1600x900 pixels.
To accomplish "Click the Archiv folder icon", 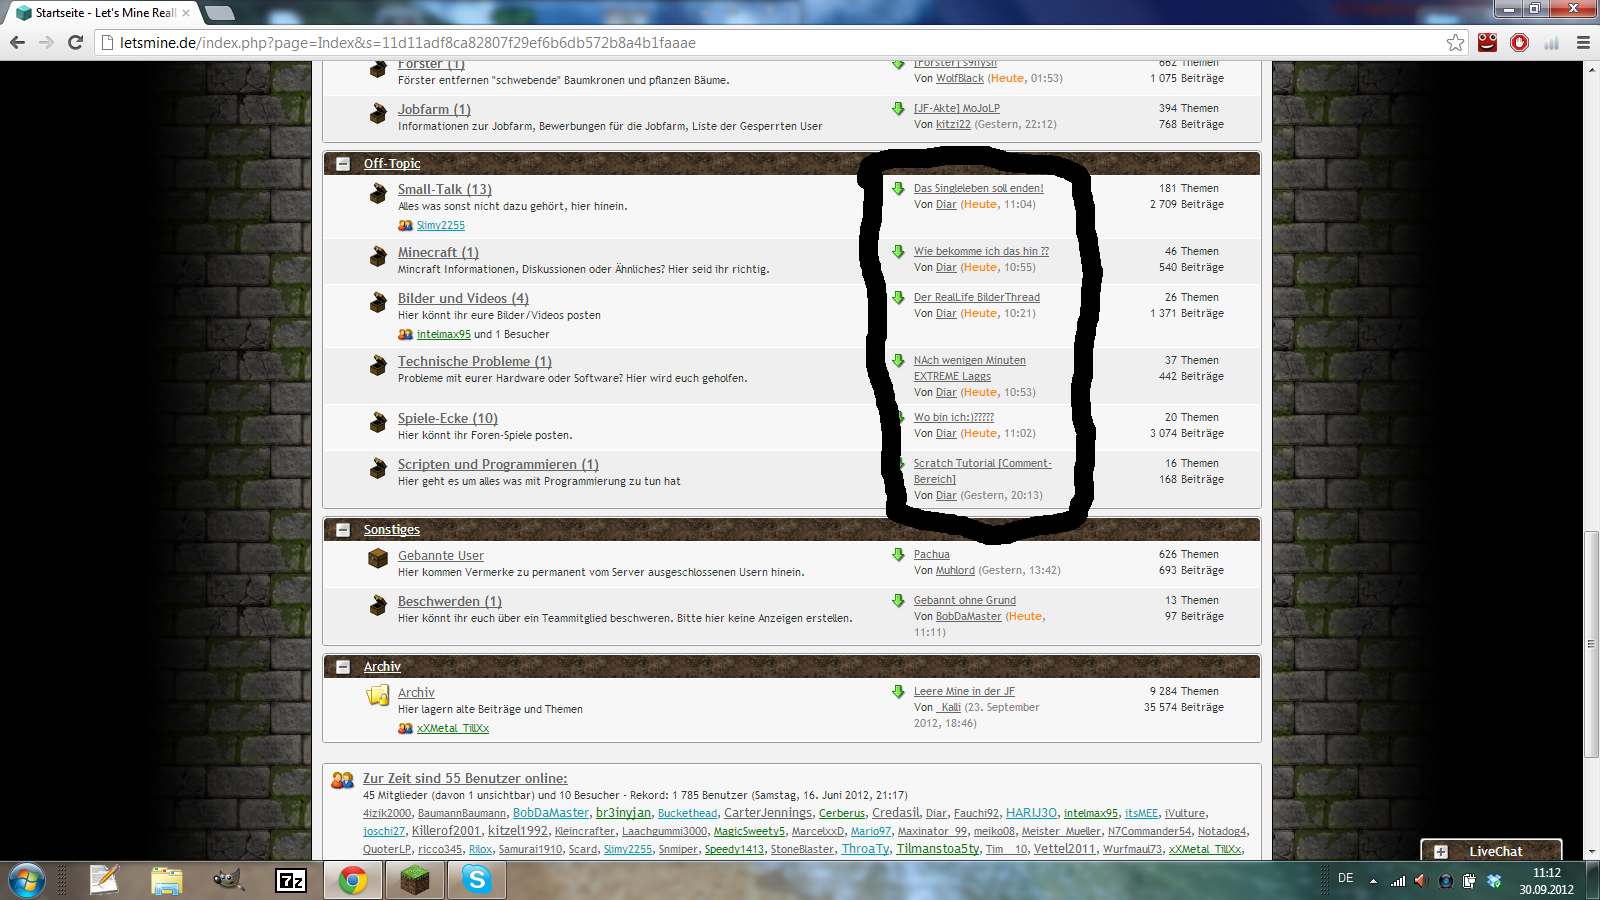I will (x=378, y=696).
